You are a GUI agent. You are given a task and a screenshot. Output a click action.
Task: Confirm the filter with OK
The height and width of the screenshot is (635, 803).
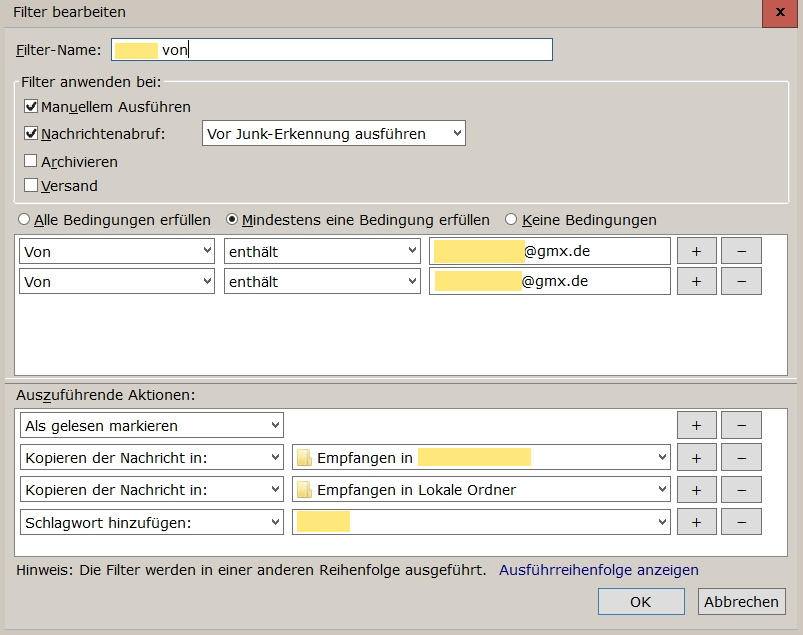coord(640,601)
